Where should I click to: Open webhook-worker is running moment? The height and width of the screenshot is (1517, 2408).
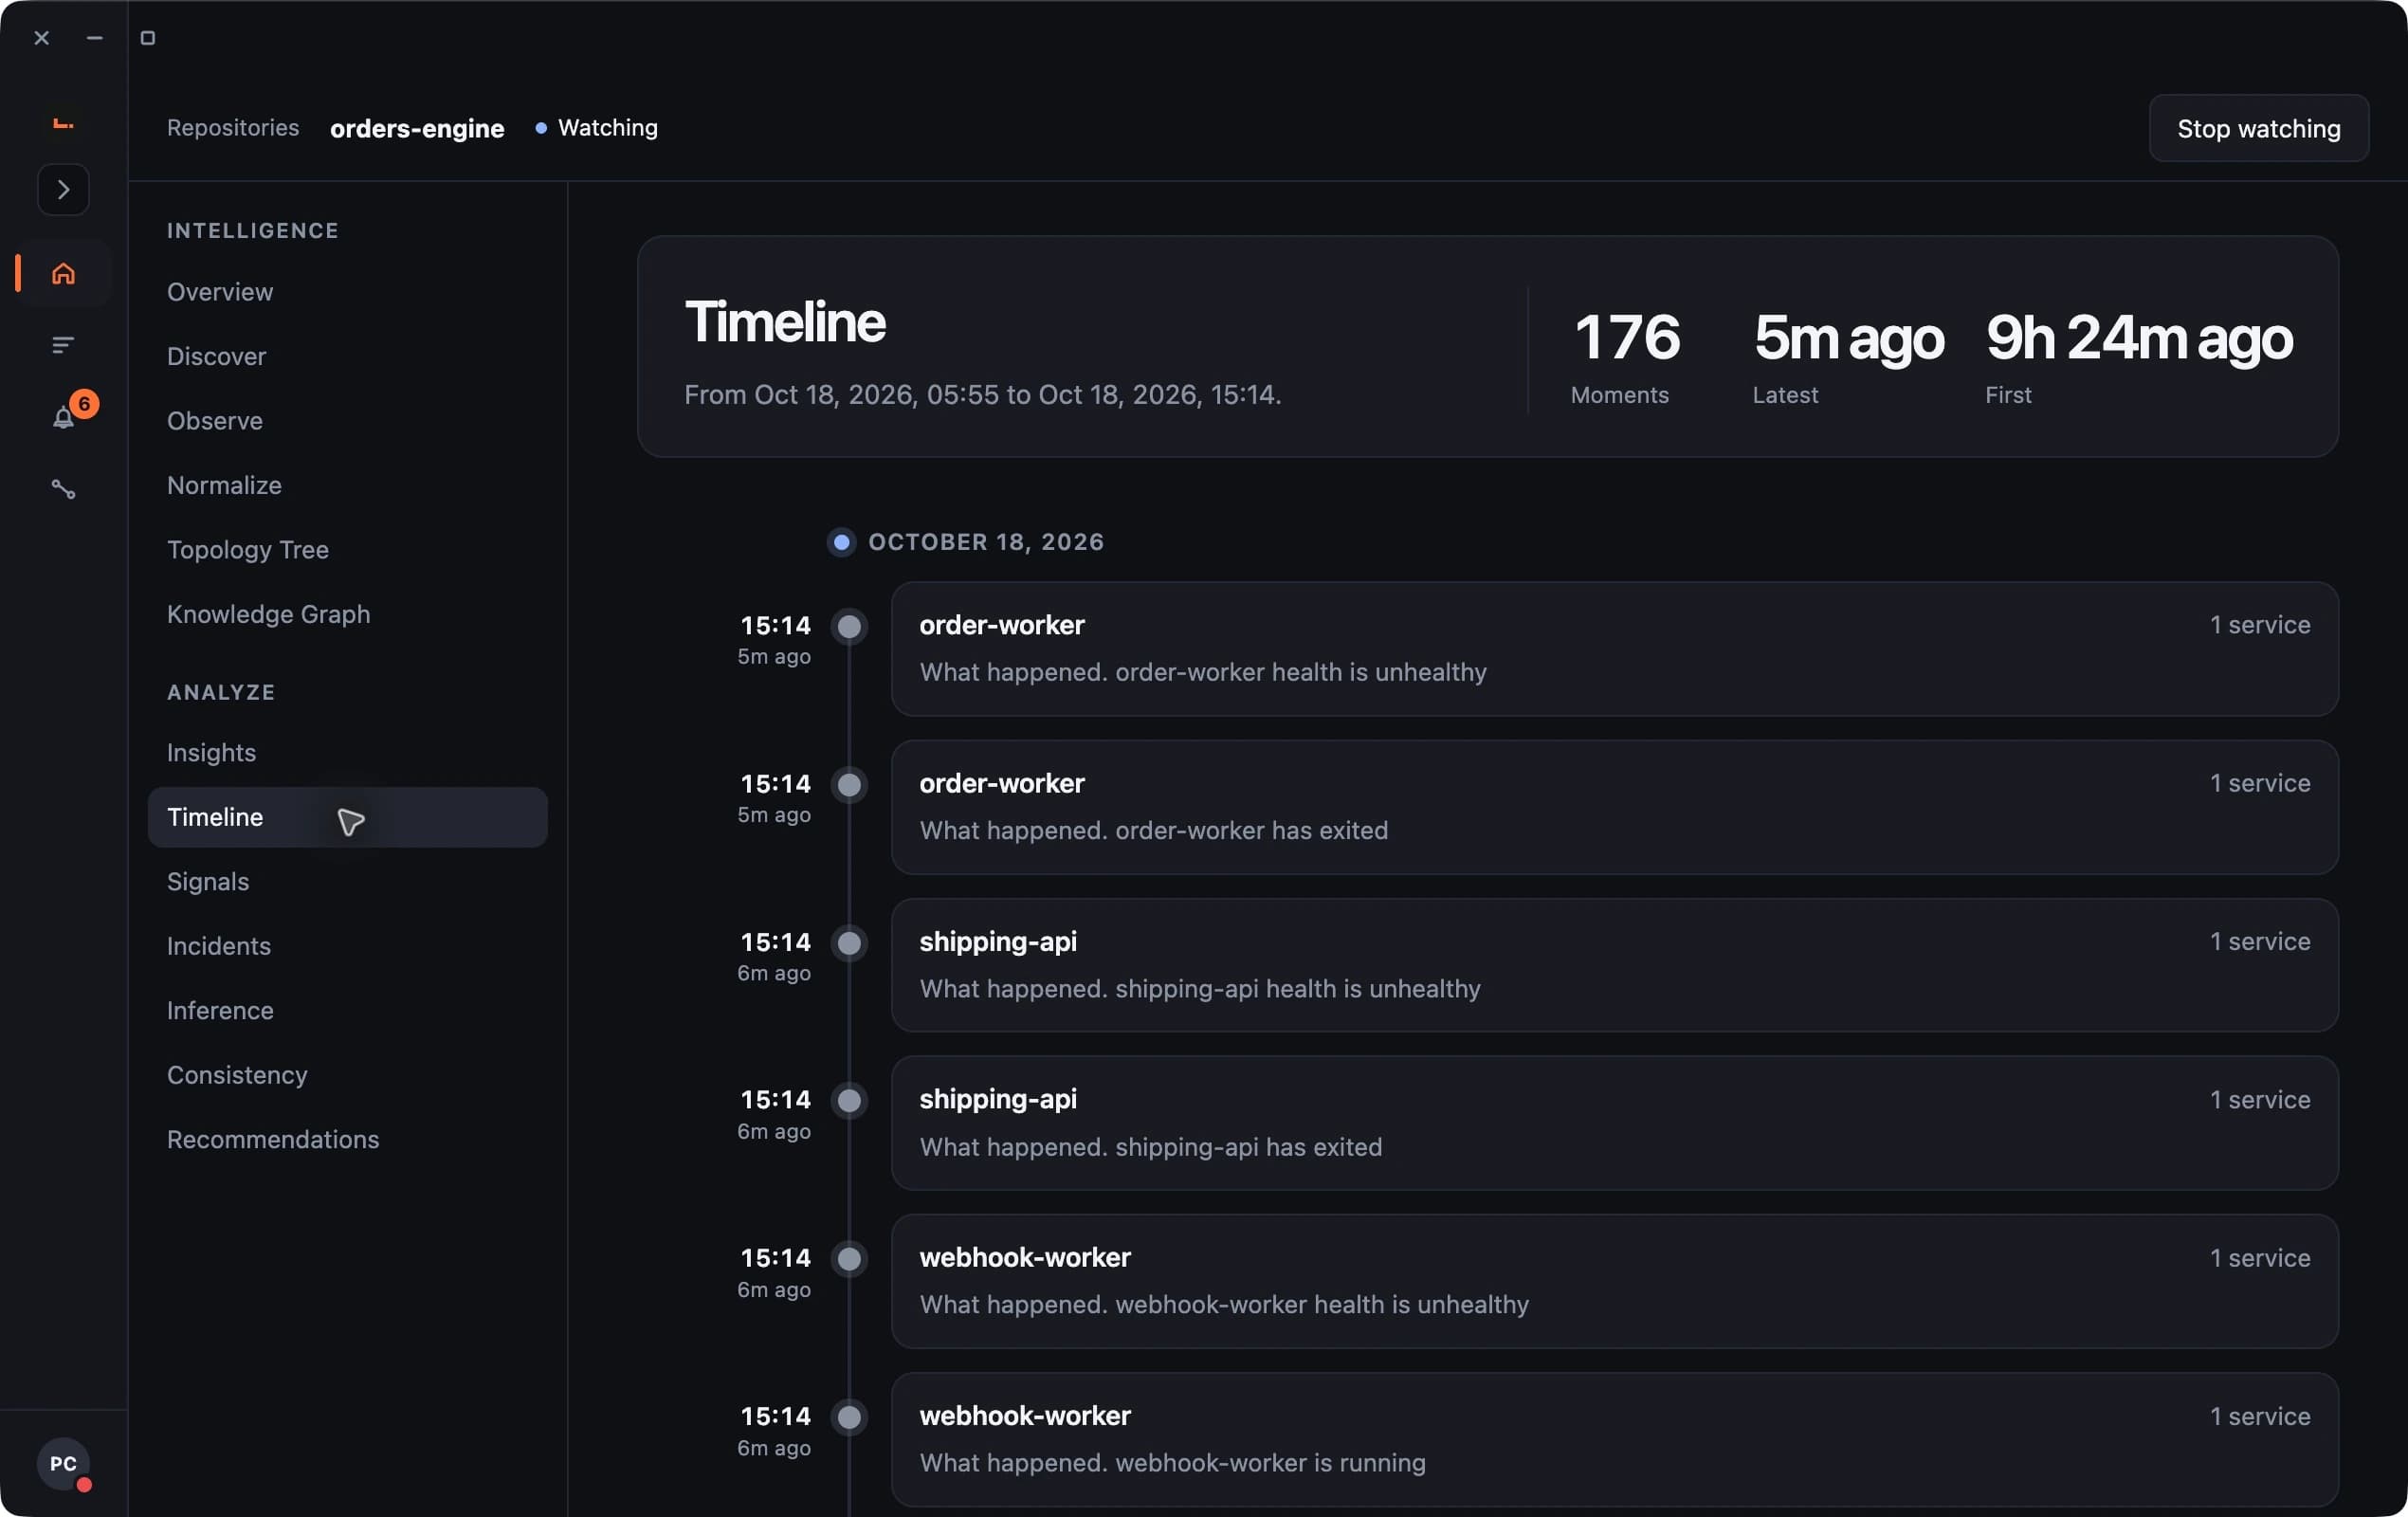1614,1439
